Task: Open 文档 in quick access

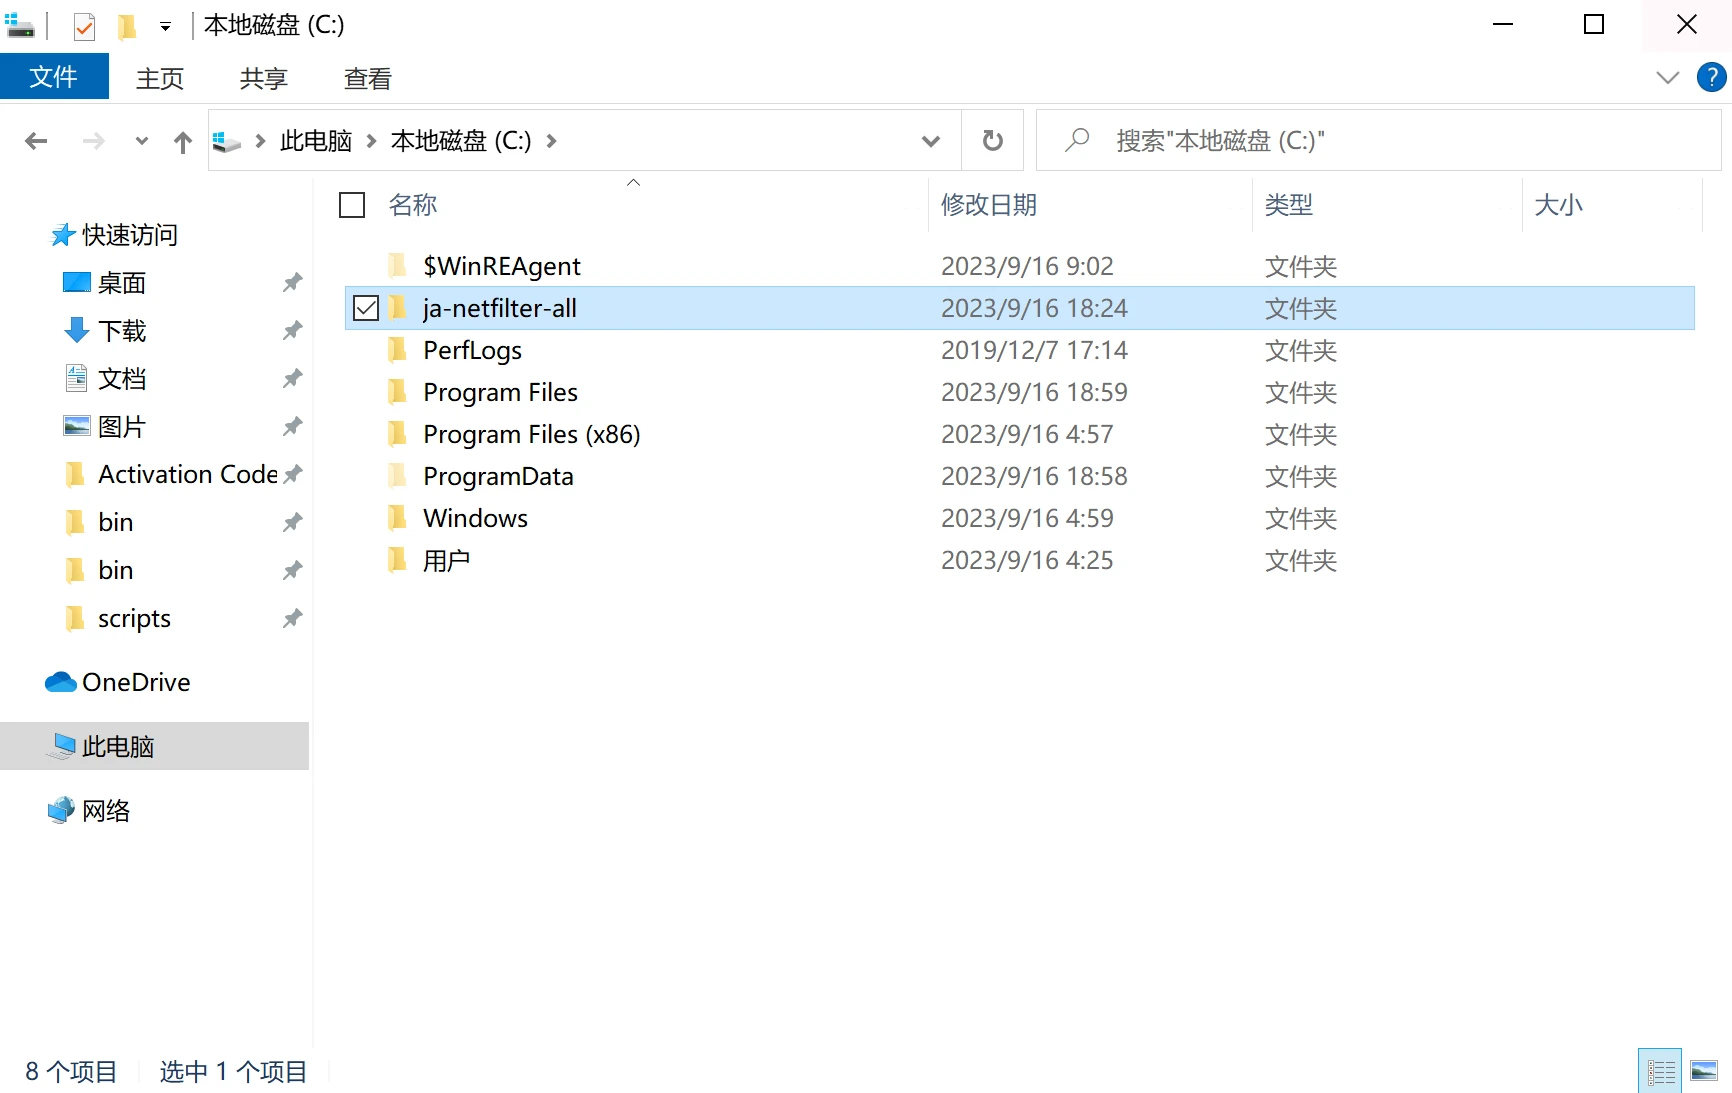Action: (x=122, y=379)
